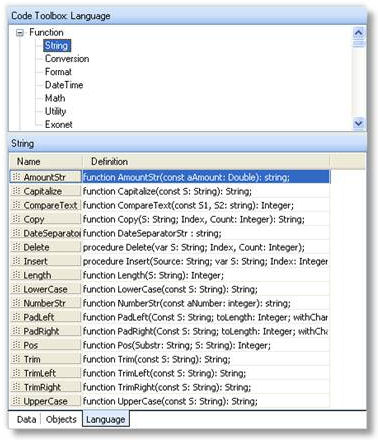The image size is (378, 440).
Task: Select the TrimLeft name cell
Action: (x=46, y=373)
